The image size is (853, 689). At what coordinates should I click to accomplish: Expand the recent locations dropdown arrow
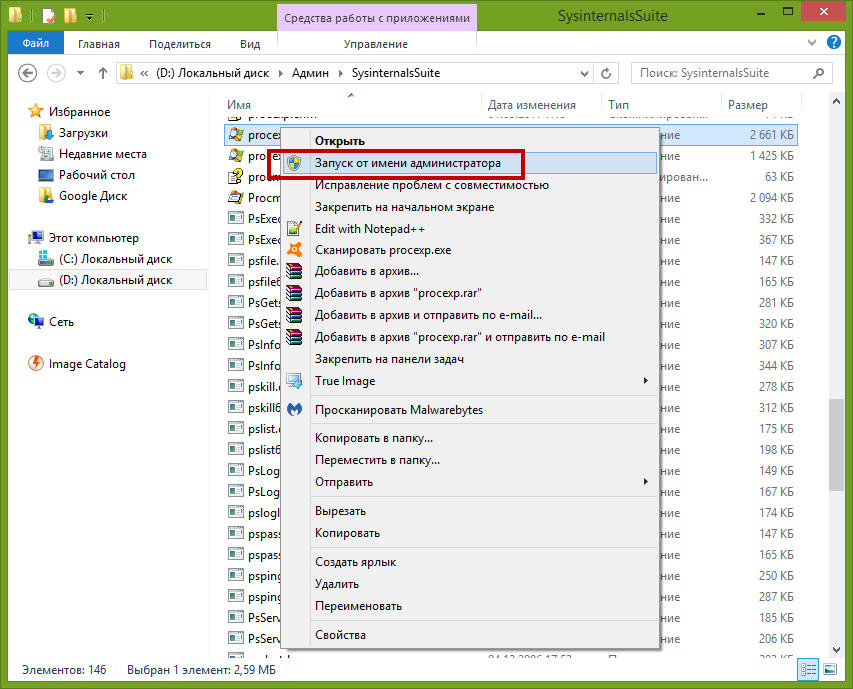click(x=81, y=73)
